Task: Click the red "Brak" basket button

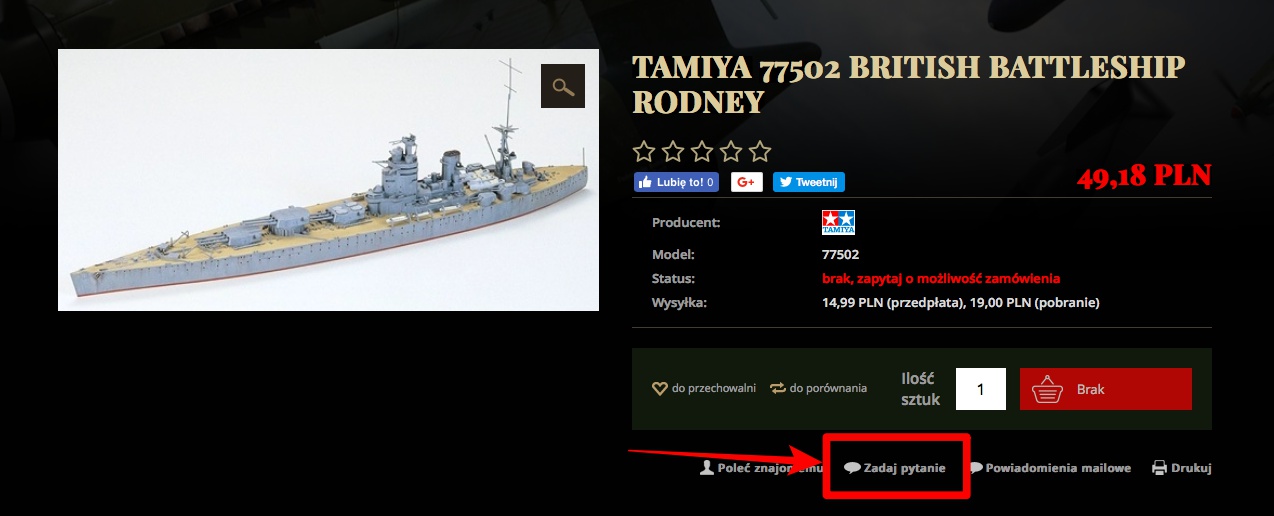Action: 1105,389
